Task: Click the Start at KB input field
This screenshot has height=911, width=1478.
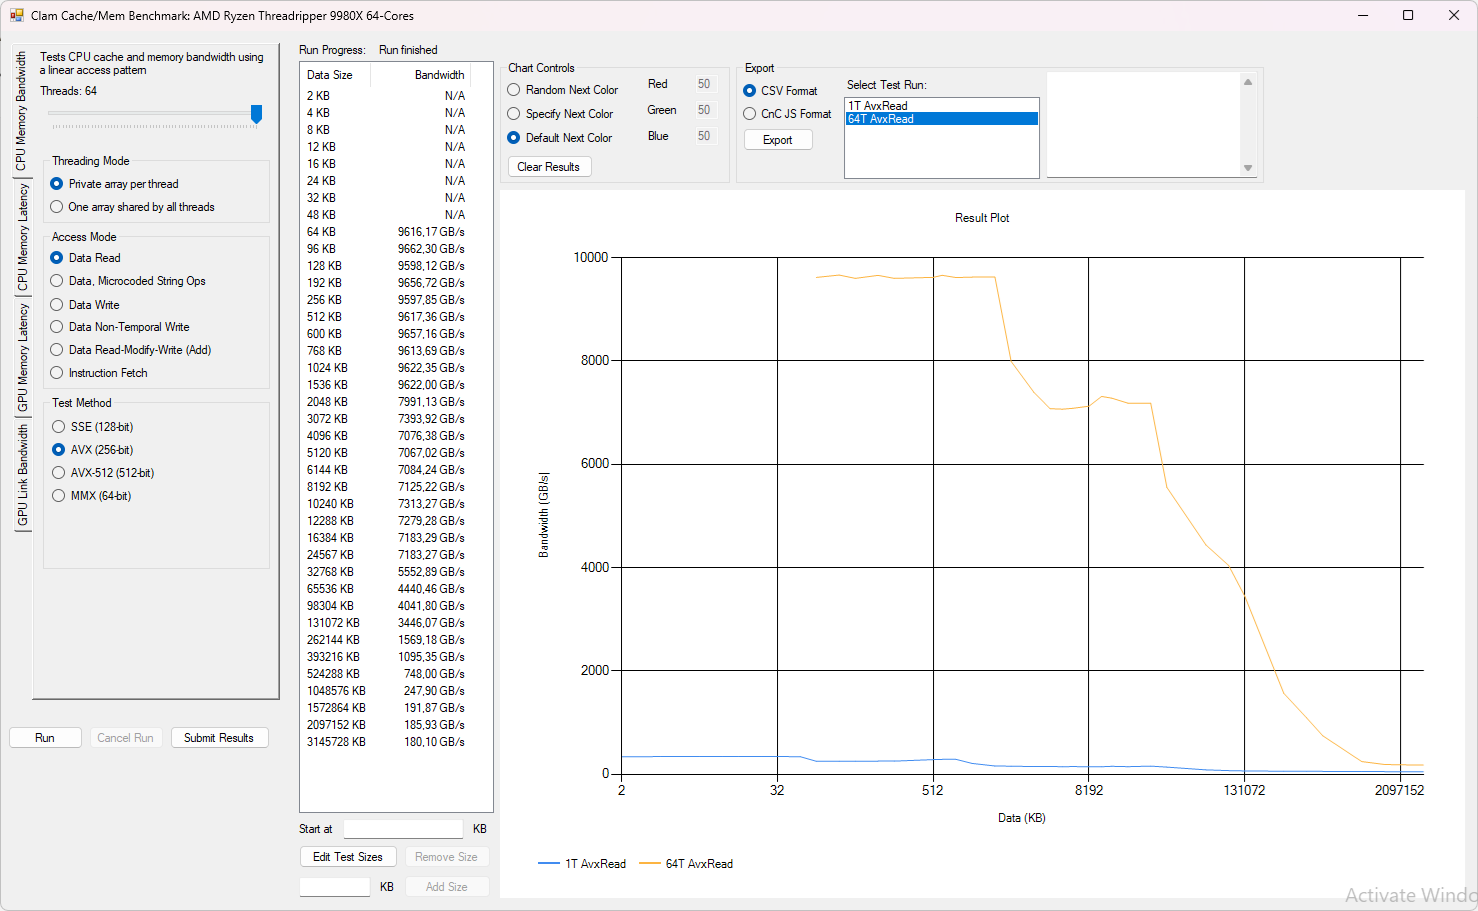Action: pos(403,829)
